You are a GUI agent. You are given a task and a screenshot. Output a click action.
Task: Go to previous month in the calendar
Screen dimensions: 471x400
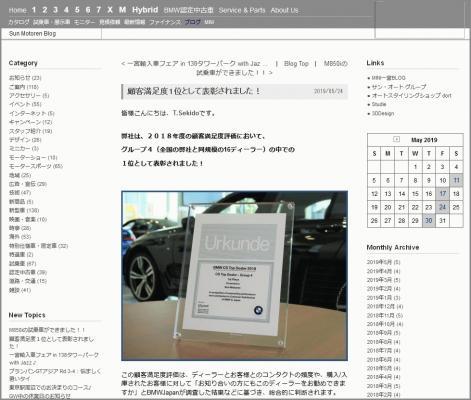click(396, 139)
